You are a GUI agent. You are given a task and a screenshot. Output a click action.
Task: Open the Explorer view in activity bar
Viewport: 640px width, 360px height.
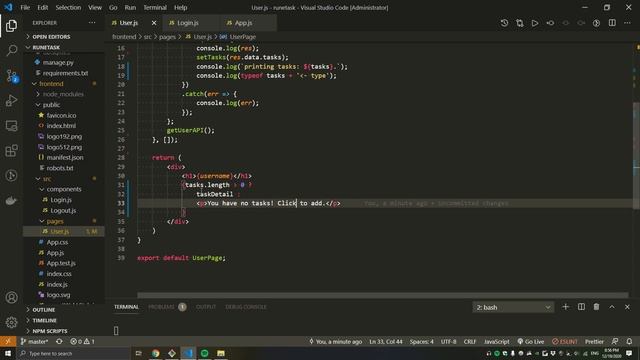coord(11,26)
